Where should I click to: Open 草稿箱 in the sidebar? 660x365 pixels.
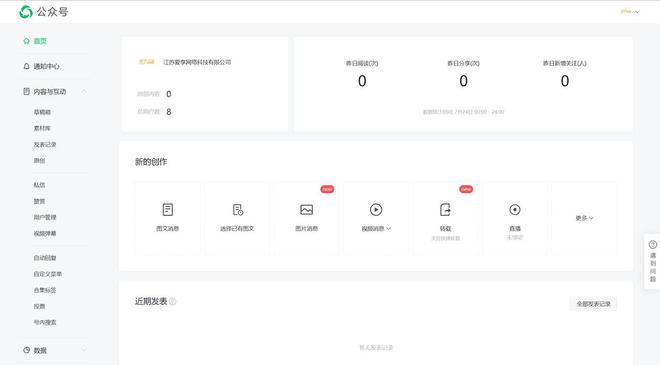pyautogui.click(x=42, y=112)
